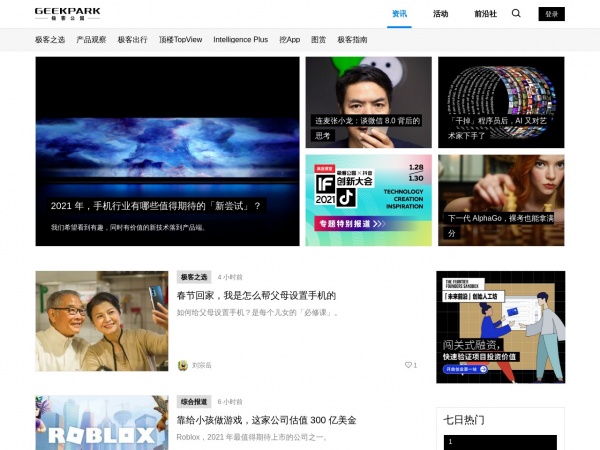Screen dimensions: 600x450
Task: Click the GeekPark logo
Action: coord(67,14)
